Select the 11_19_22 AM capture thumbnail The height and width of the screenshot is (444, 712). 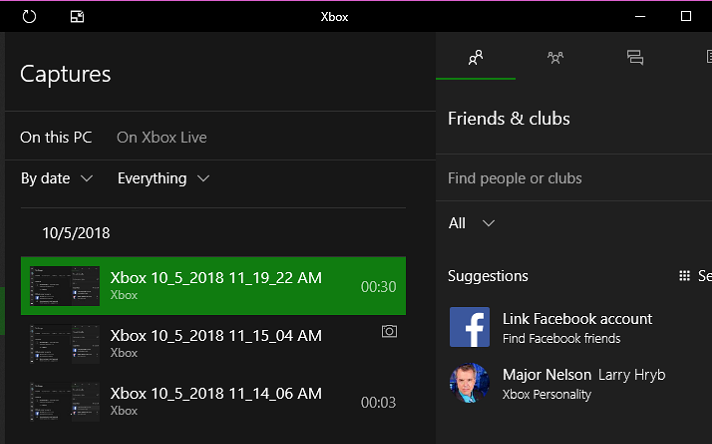click(x=65, y=286)
